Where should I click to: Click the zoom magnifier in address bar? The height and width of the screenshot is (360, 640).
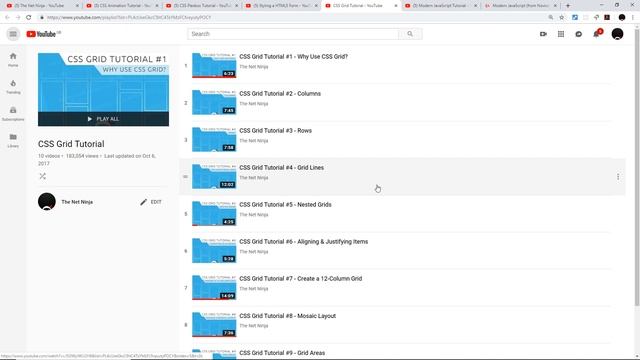551,18
